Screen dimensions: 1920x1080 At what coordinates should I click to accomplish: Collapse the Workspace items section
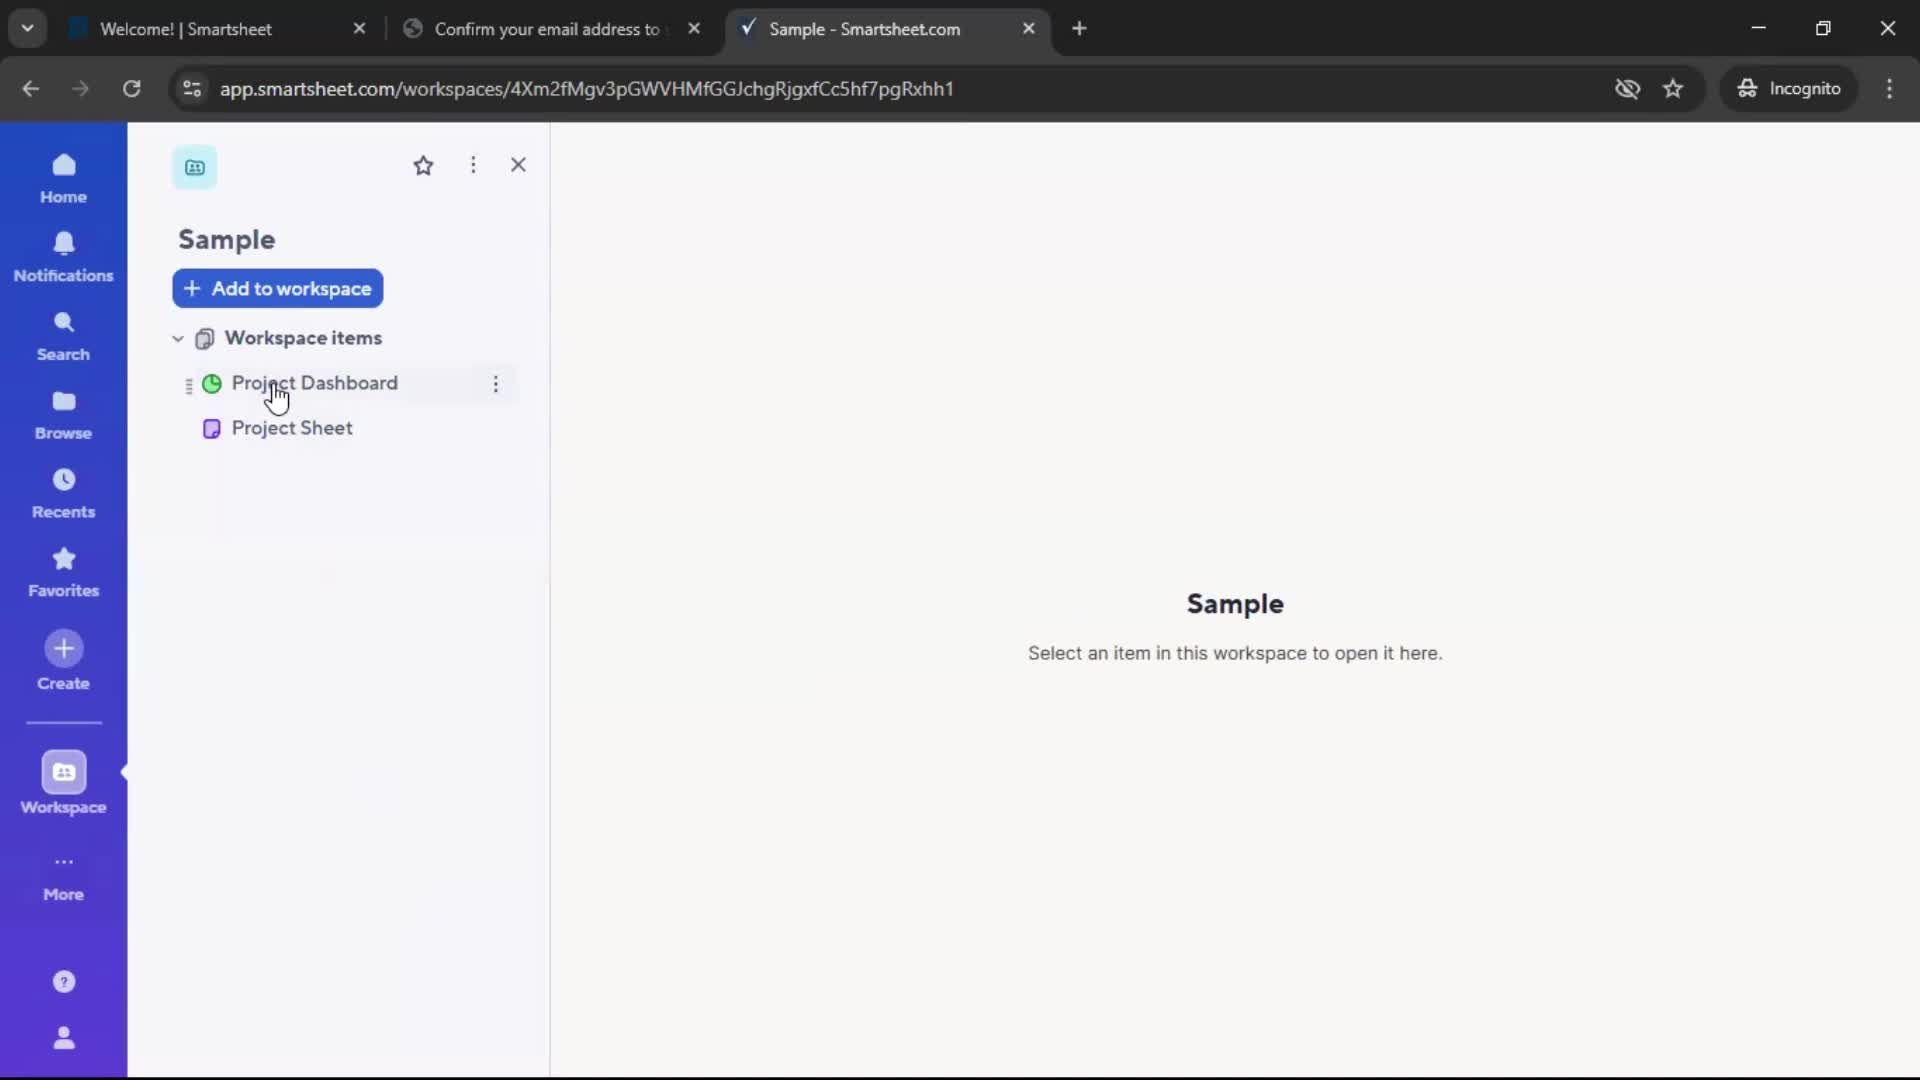point(177,339)
